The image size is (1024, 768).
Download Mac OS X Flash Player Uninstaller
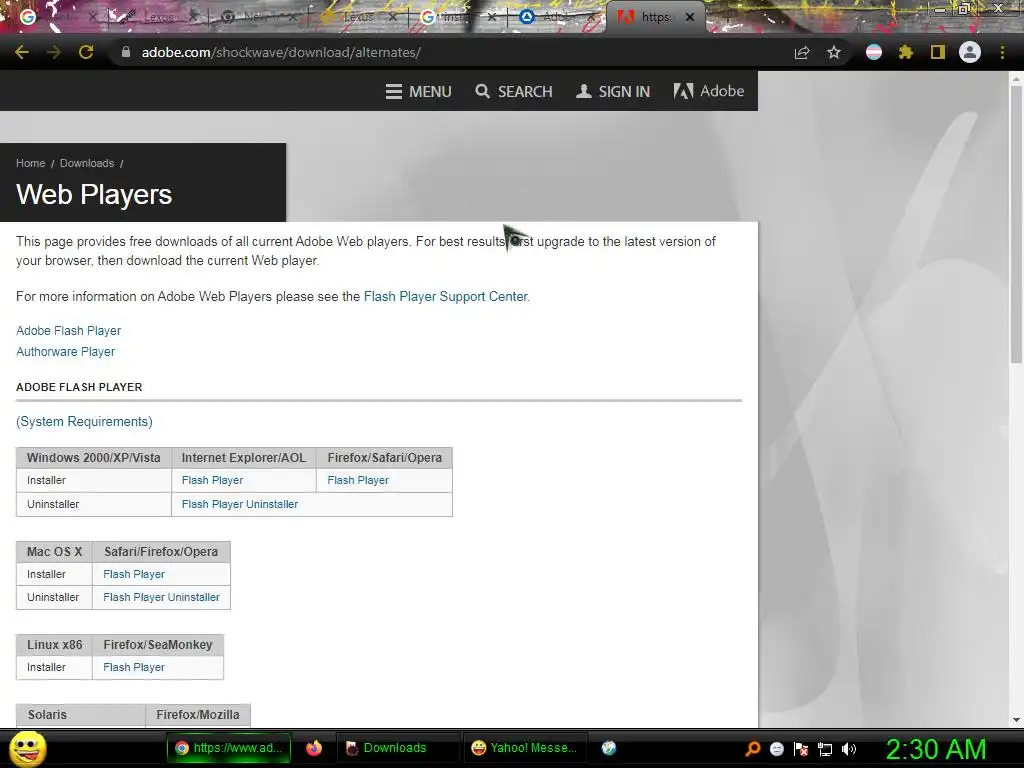[x=161, y=597]
